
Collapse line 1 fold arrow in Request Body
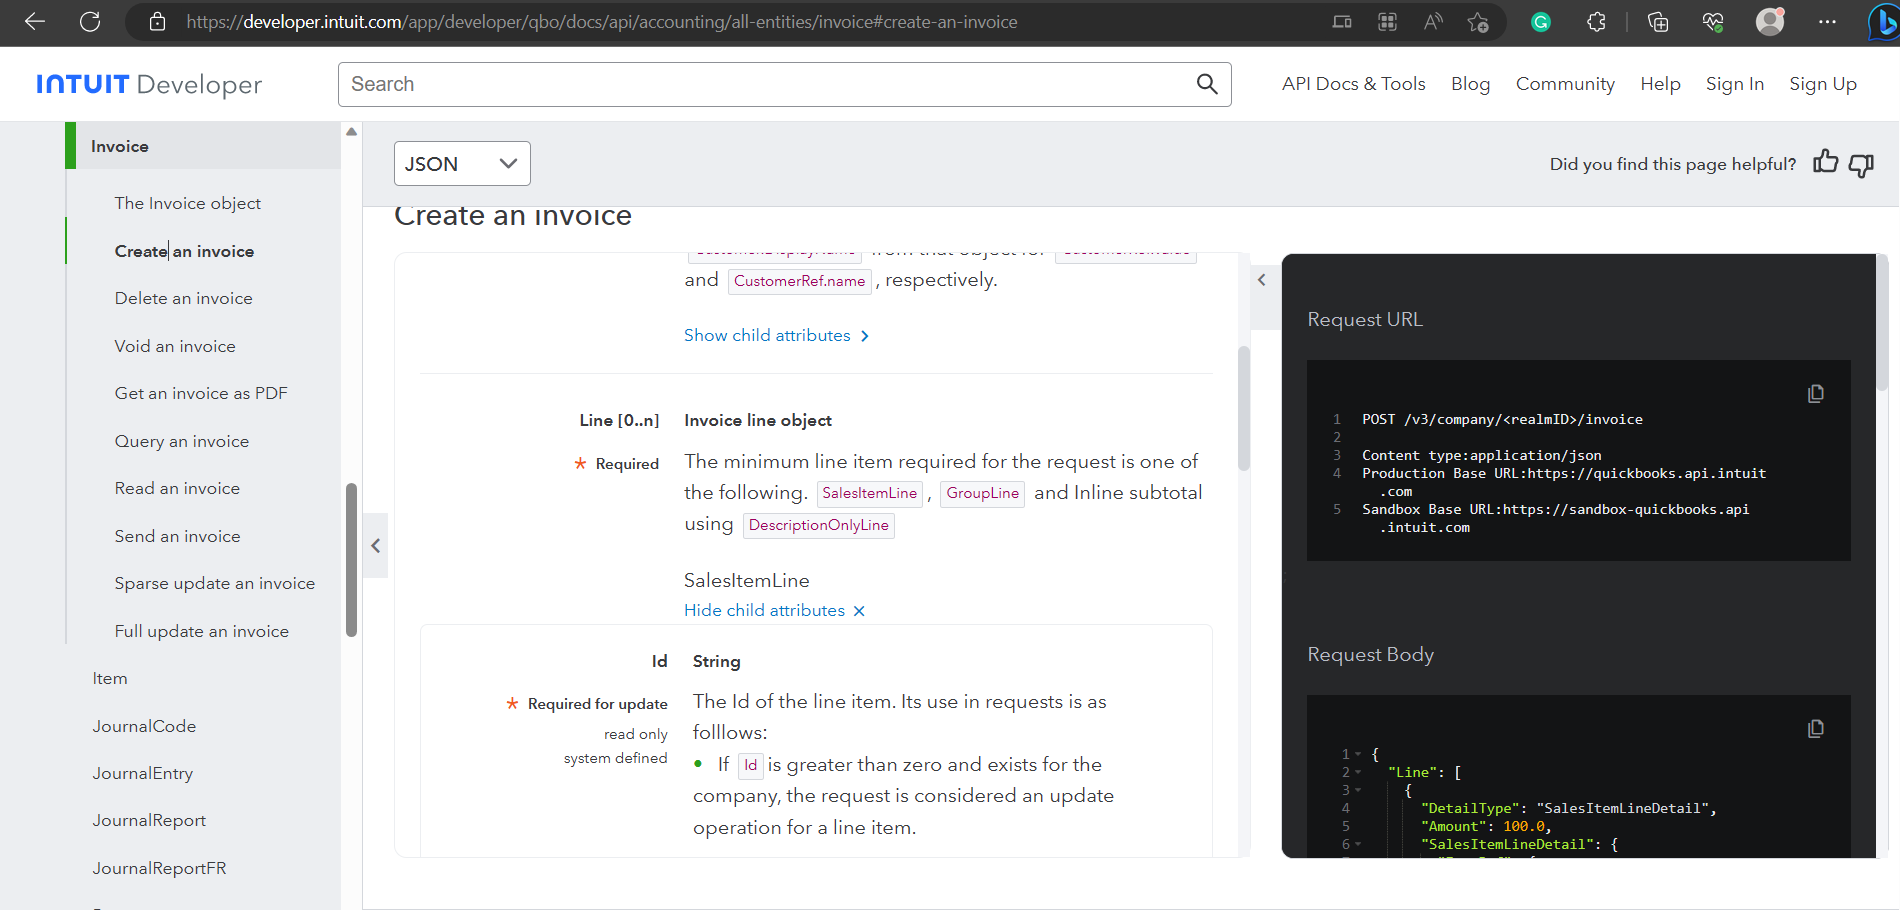tap(1358, 754)
